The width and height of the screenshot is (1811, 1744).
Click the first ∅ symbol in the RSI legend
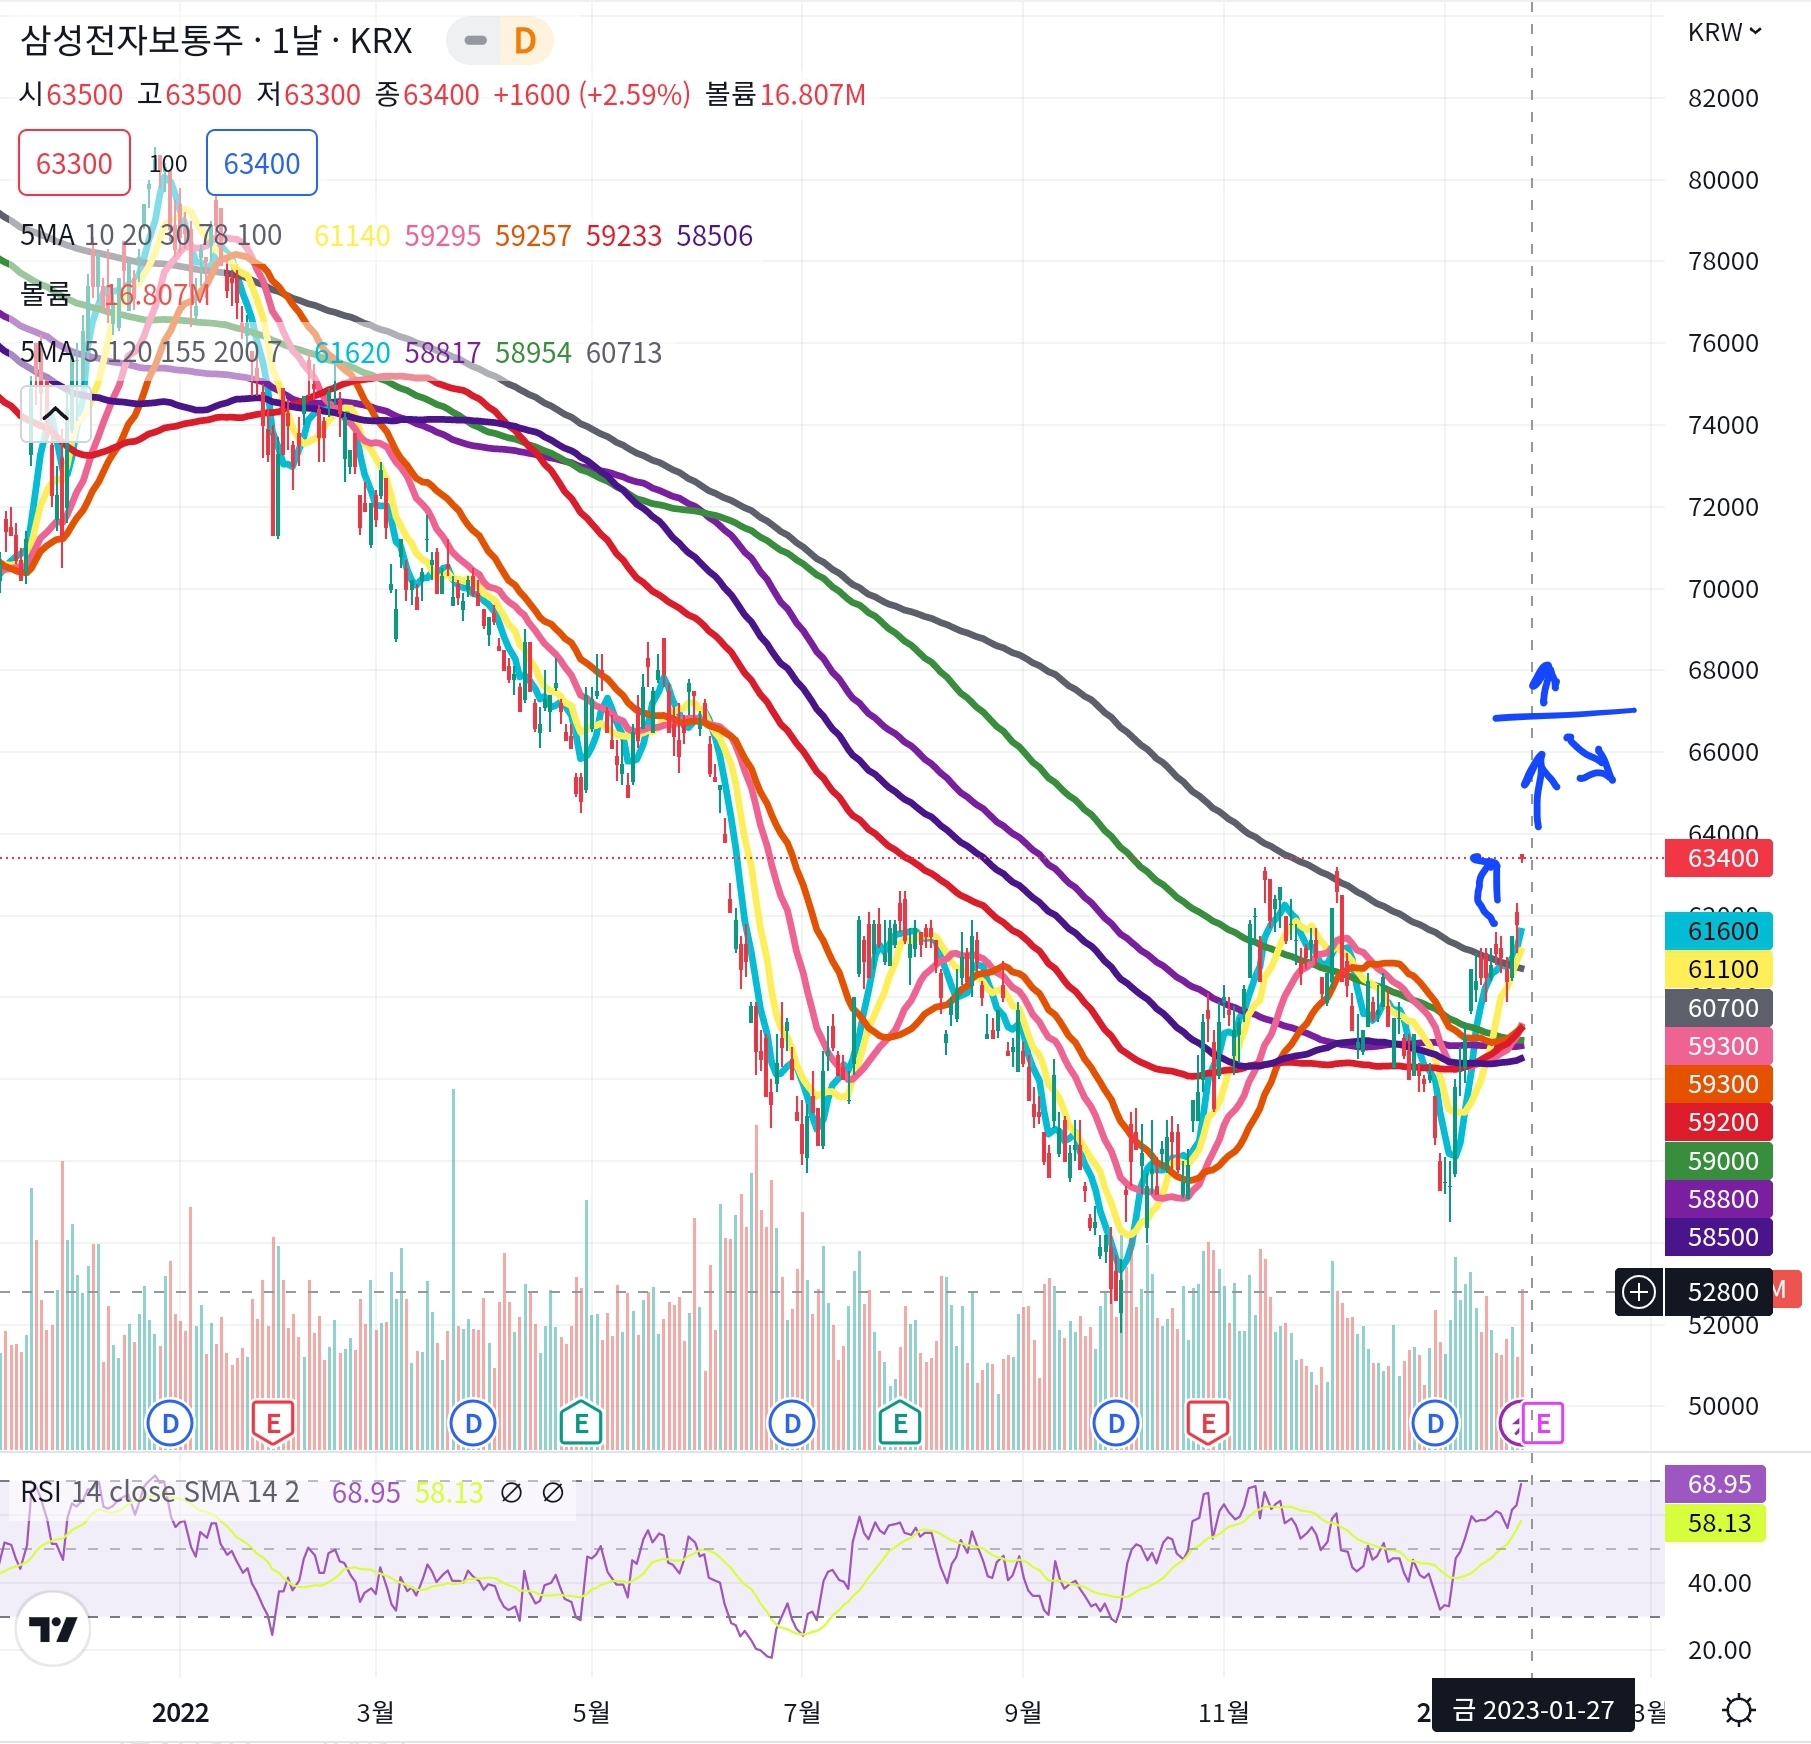pyautogui.click(x=511, y=1493)
